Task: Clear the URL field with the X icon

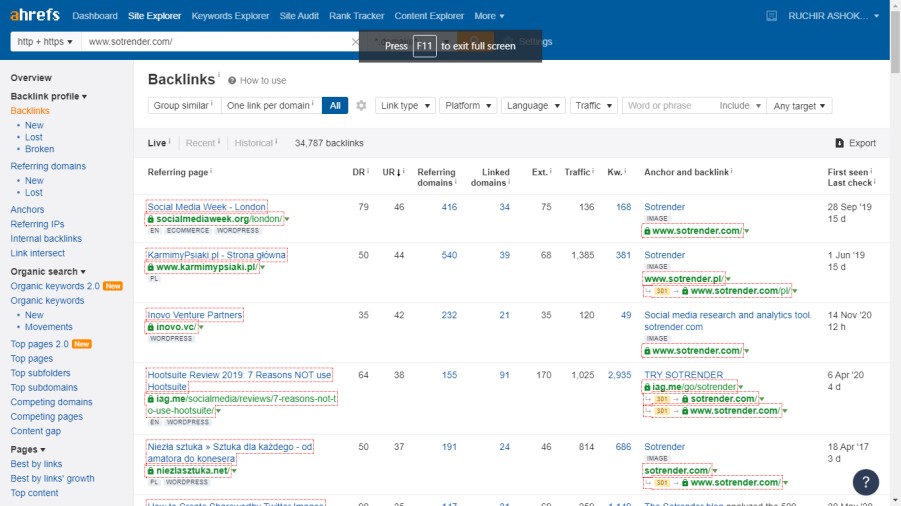Action: point(355,41)
